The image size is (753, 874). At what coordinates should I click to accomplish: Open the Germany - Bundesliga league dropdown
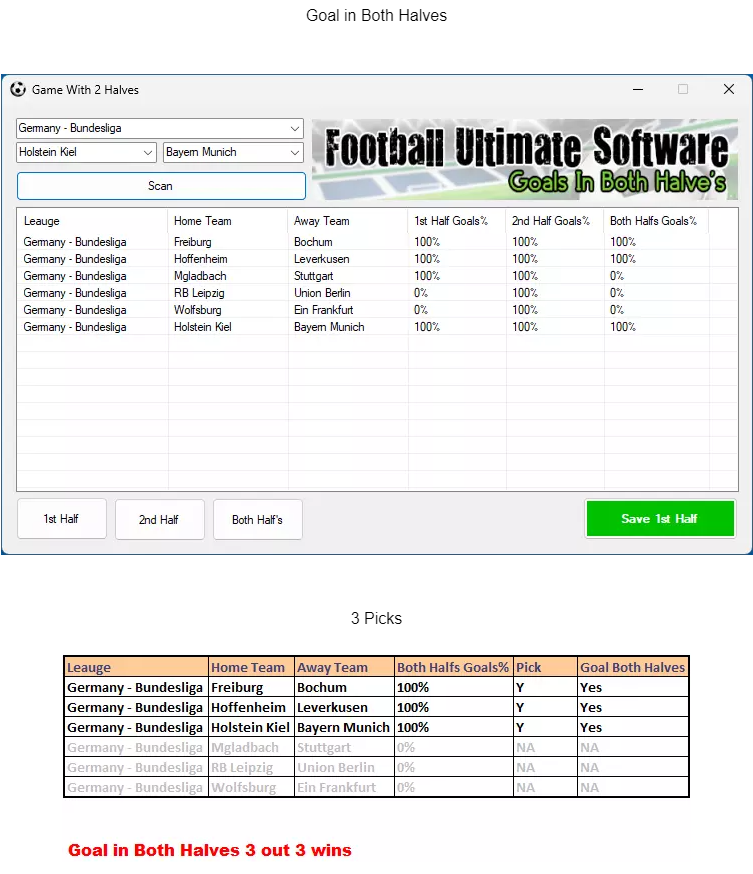[x=160, y=128]
